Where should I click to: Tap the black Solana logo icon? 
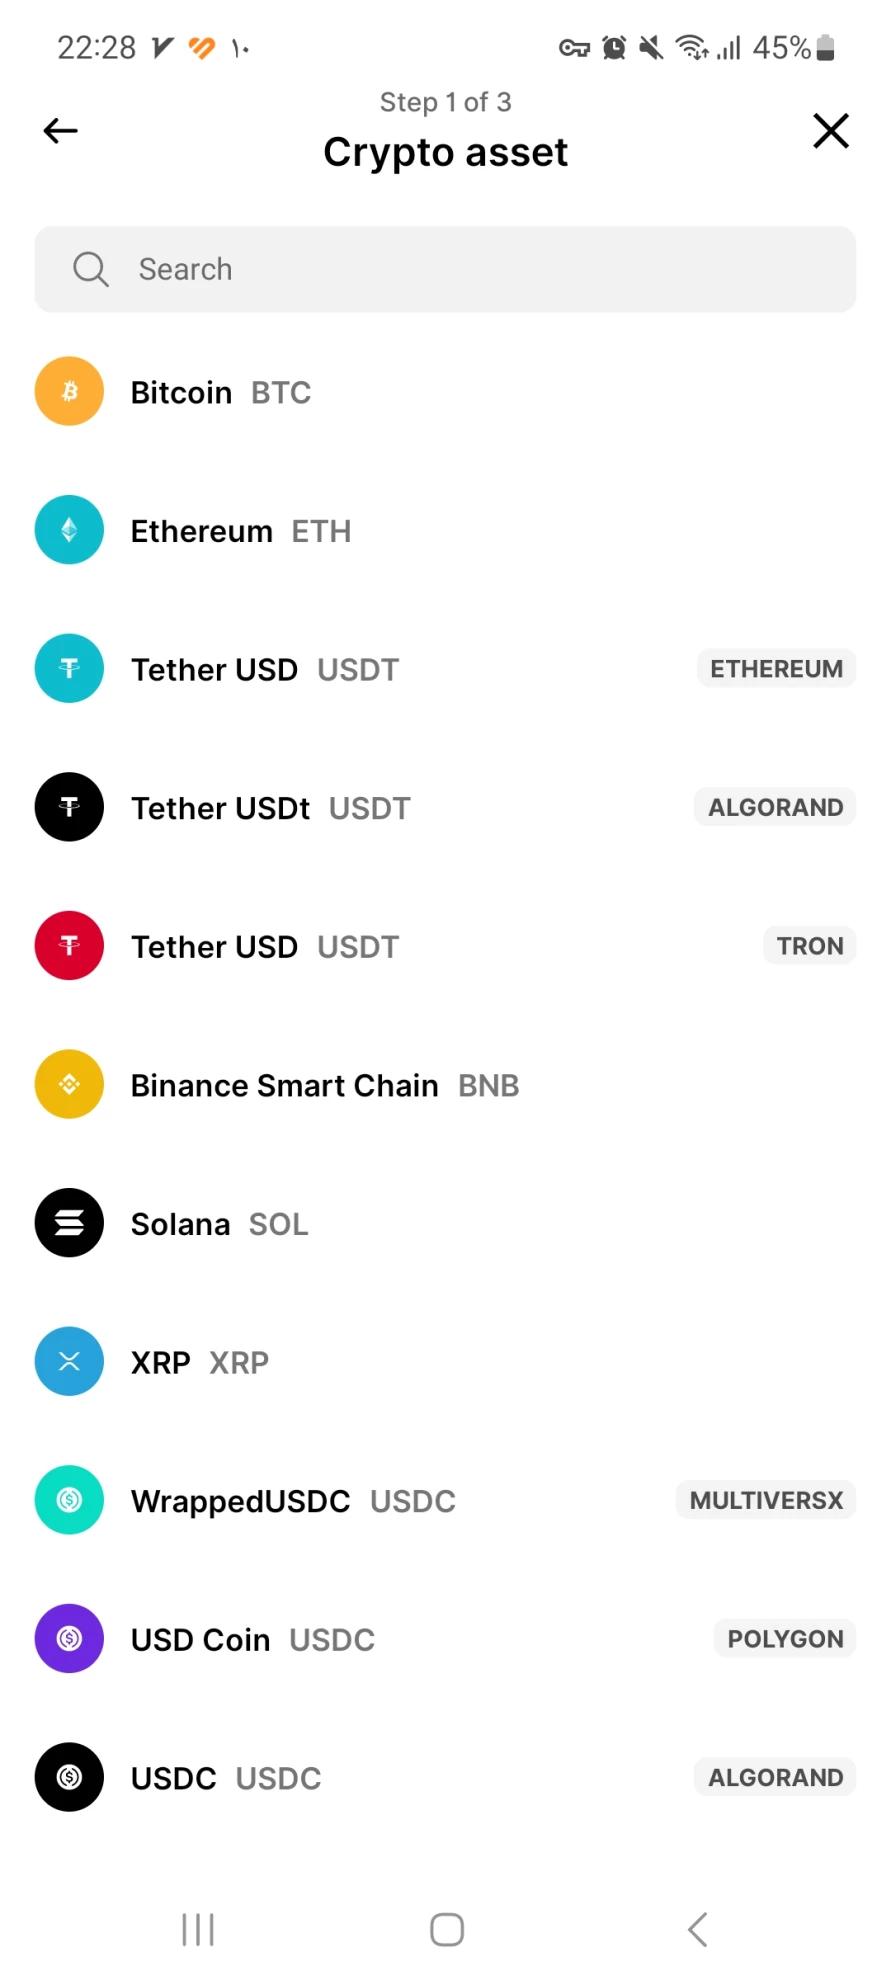[69, 1223]
